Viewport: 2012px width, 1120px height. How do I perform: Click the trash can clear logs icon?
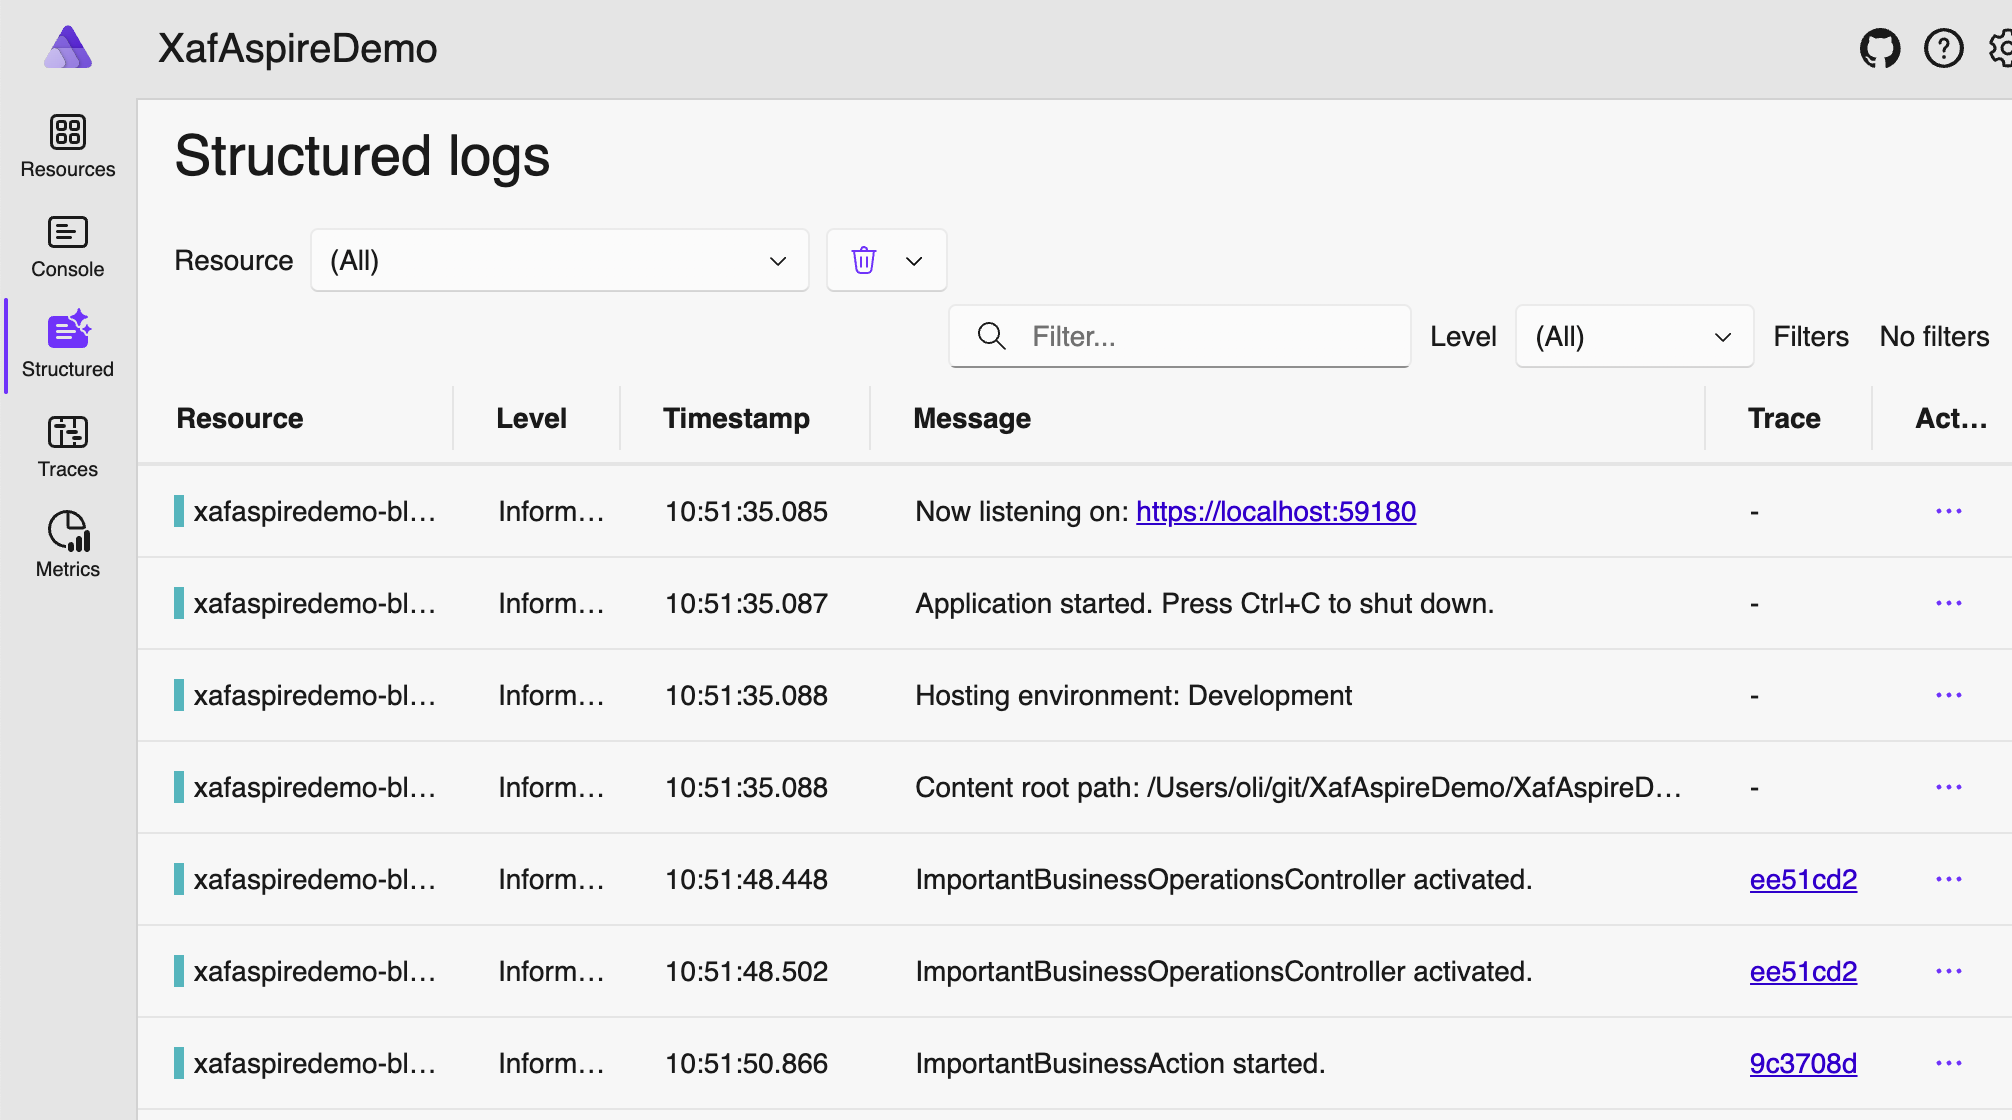coord(864,261)
